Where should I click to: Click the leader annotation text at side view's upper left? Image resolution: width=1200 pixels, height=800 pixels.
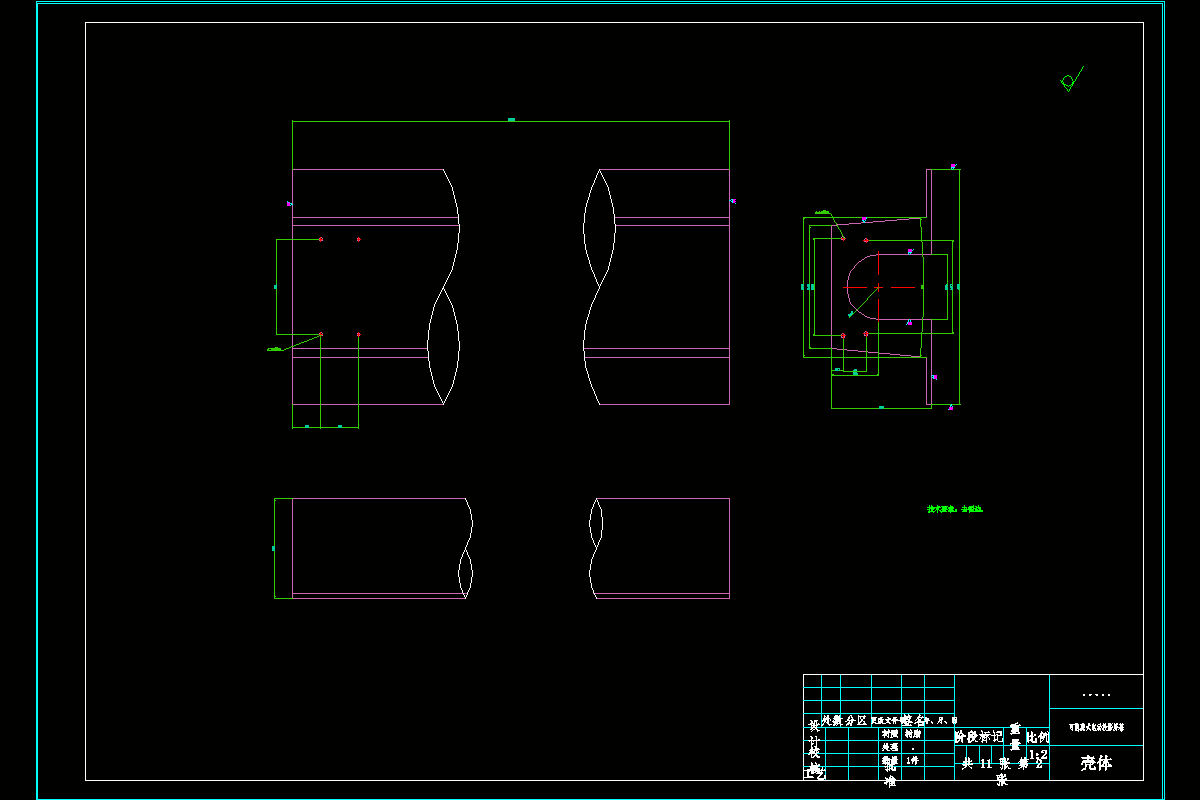click(x=823, y=212)
